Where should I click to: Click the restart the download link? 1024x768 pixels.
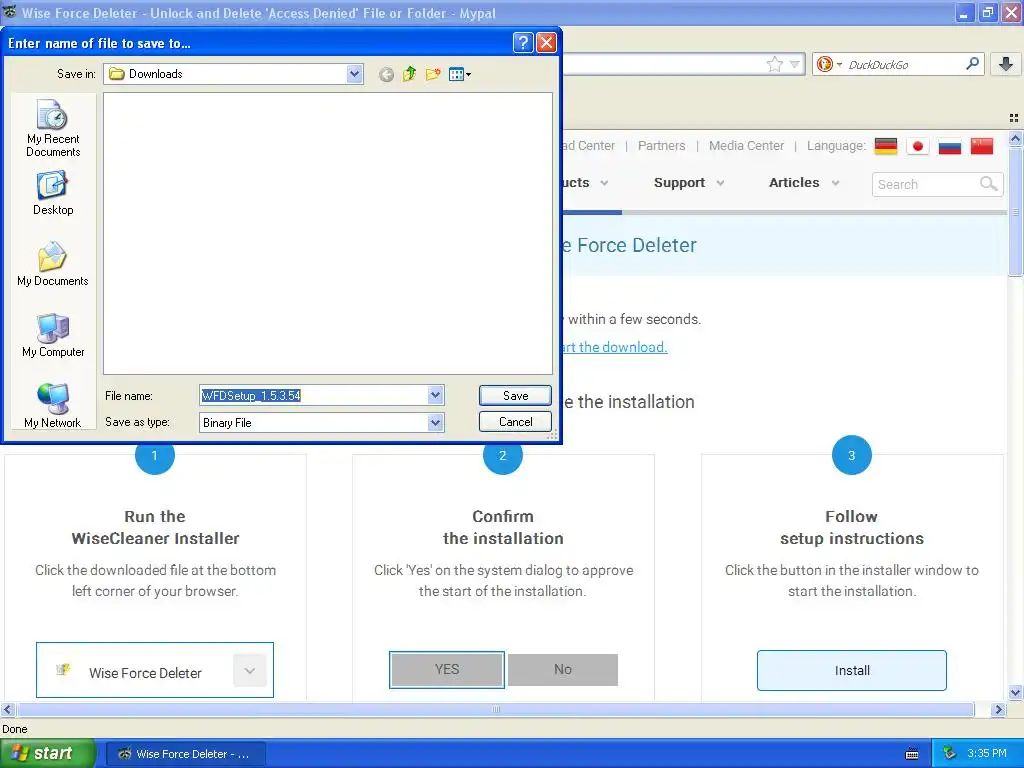pyautogui.click(x=614, y=347)
